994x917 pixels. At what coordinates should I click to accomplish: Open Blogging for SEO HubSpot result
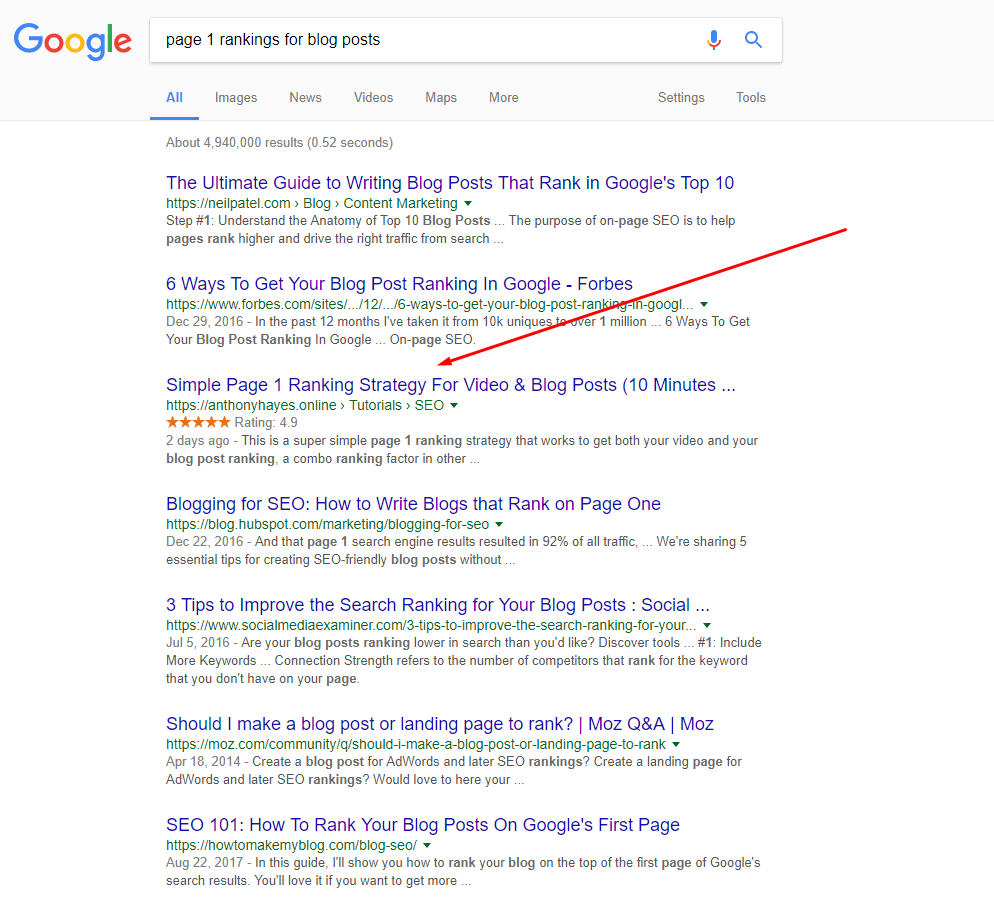pos(413,504)
